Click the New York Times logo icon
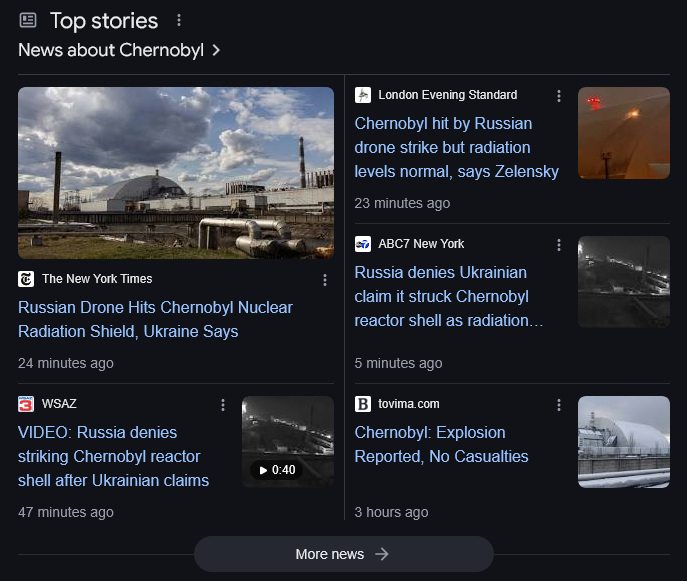 point(26,279)
